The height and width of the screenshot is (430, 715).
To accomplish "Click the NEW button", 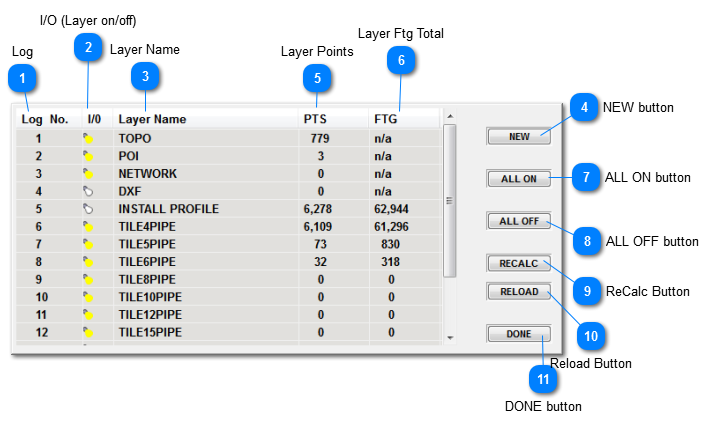I will tap(519, 136).
